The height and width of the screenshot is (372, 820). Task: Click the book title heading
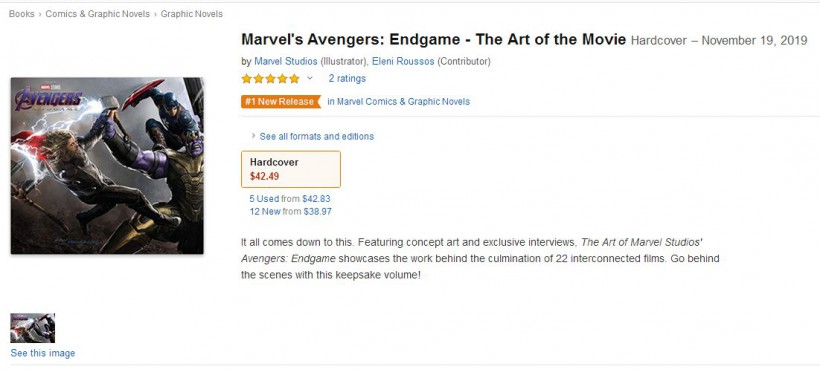pos(434,40)
